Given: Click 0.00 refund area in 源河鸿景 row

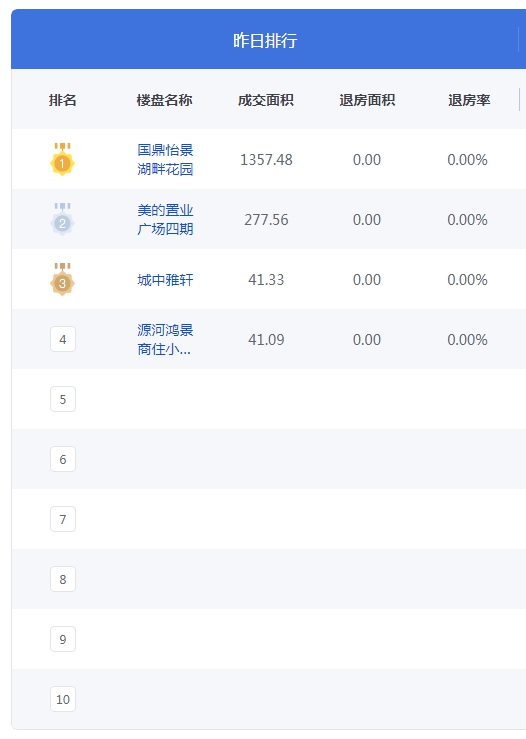Looking at the screenshot, I should (x=367, y=339).
